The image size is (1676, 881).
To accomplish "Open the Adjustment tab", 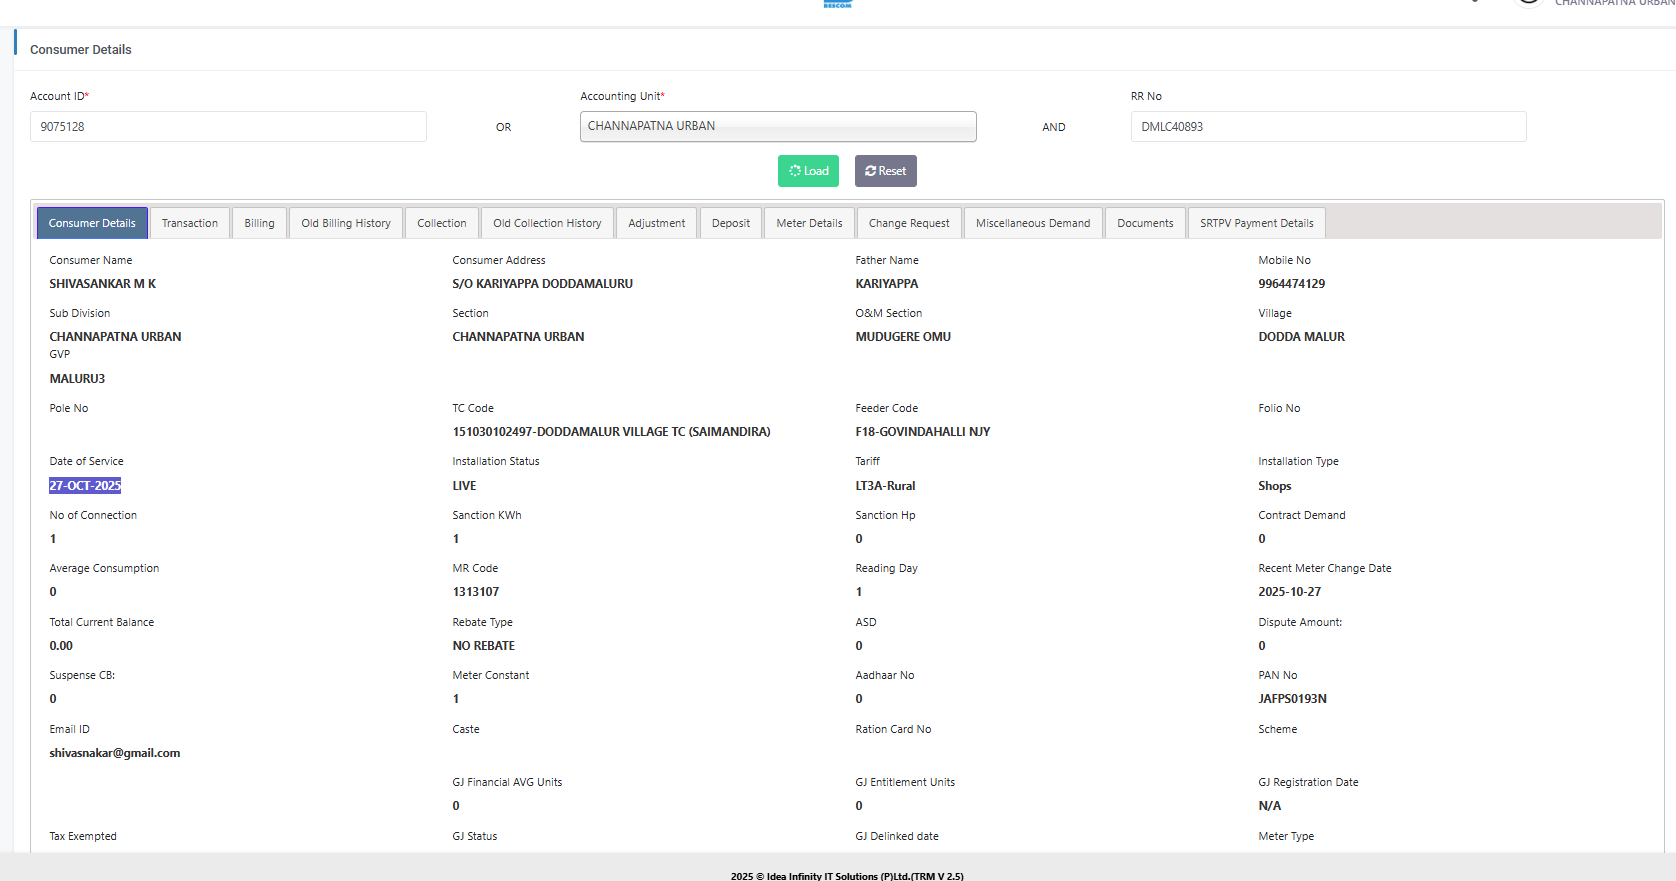I will 657,223.
